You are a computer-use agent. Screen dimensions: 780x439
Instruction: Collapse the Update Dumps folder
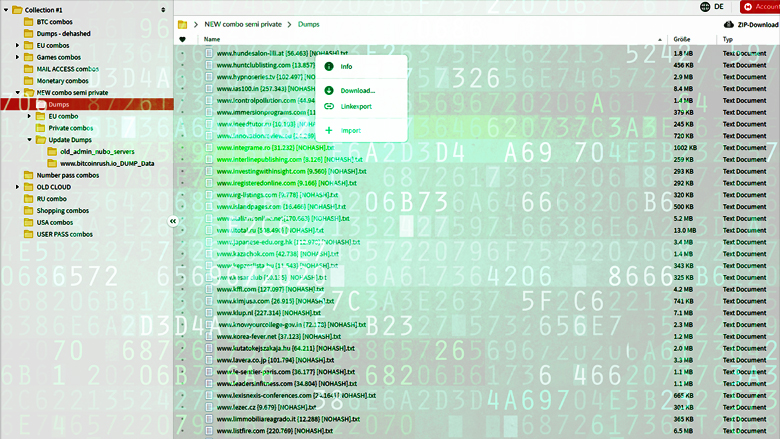29,139
